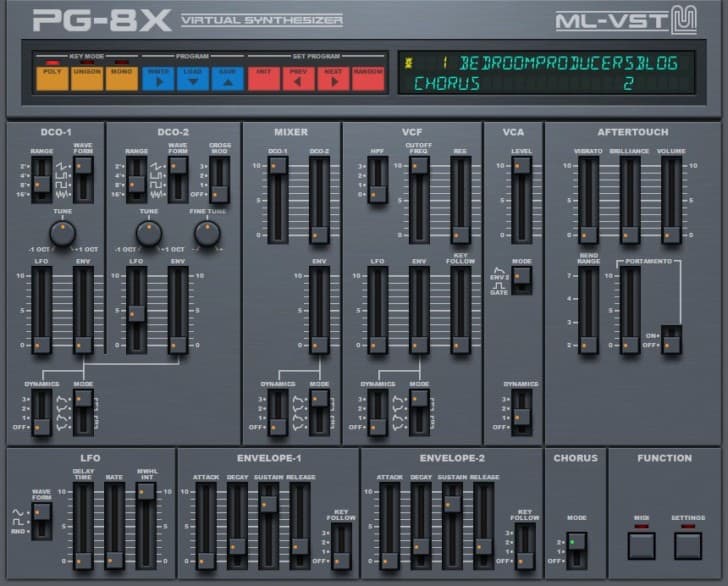
Task: Click the DCO-2 LFO slider
Action: tap(136, 310)
